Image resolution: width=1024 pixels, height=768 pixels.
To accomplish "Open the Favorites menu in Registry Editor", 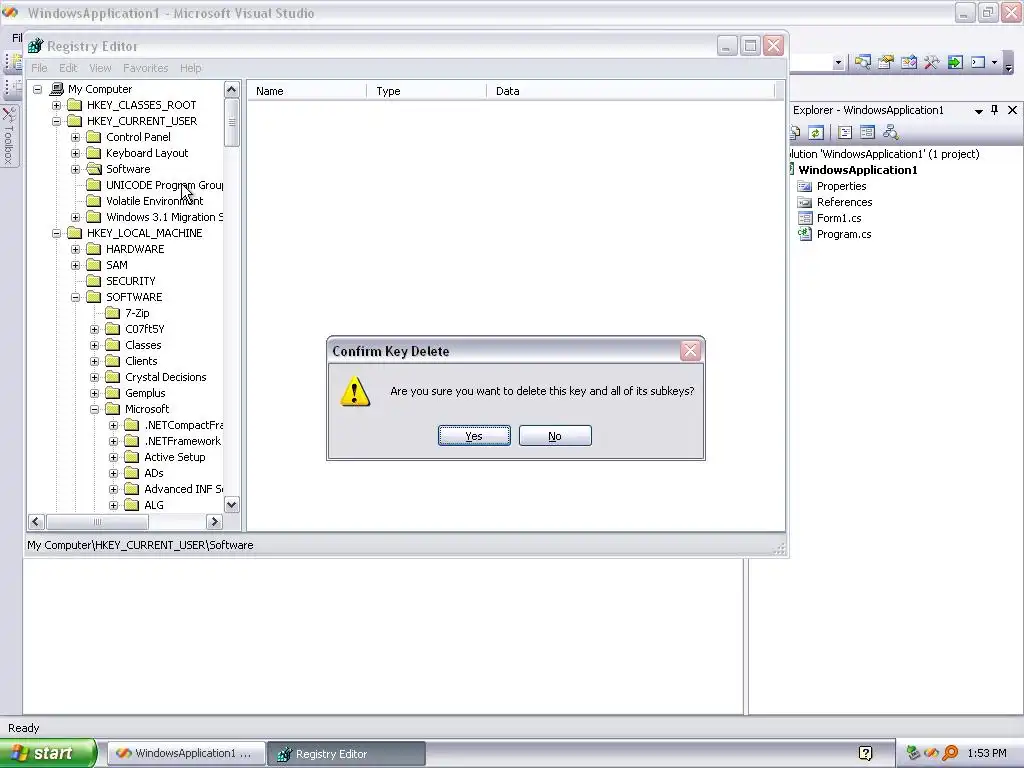I will coord(146,68).
